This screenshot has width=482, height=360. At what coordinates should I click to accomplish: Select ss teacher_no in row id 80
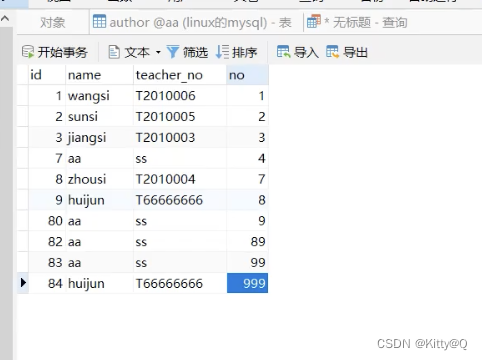coord(180,221)
